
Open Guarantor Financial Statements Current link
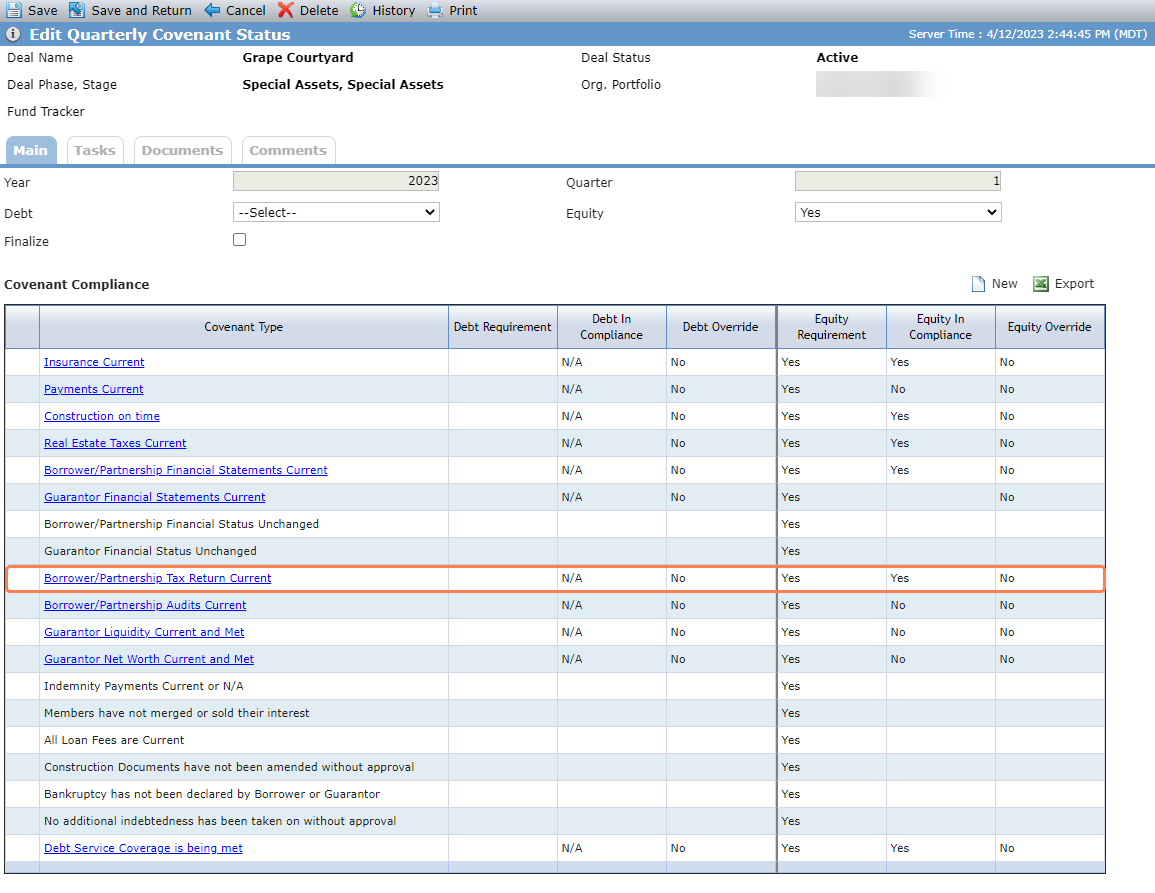pos(155,497)
